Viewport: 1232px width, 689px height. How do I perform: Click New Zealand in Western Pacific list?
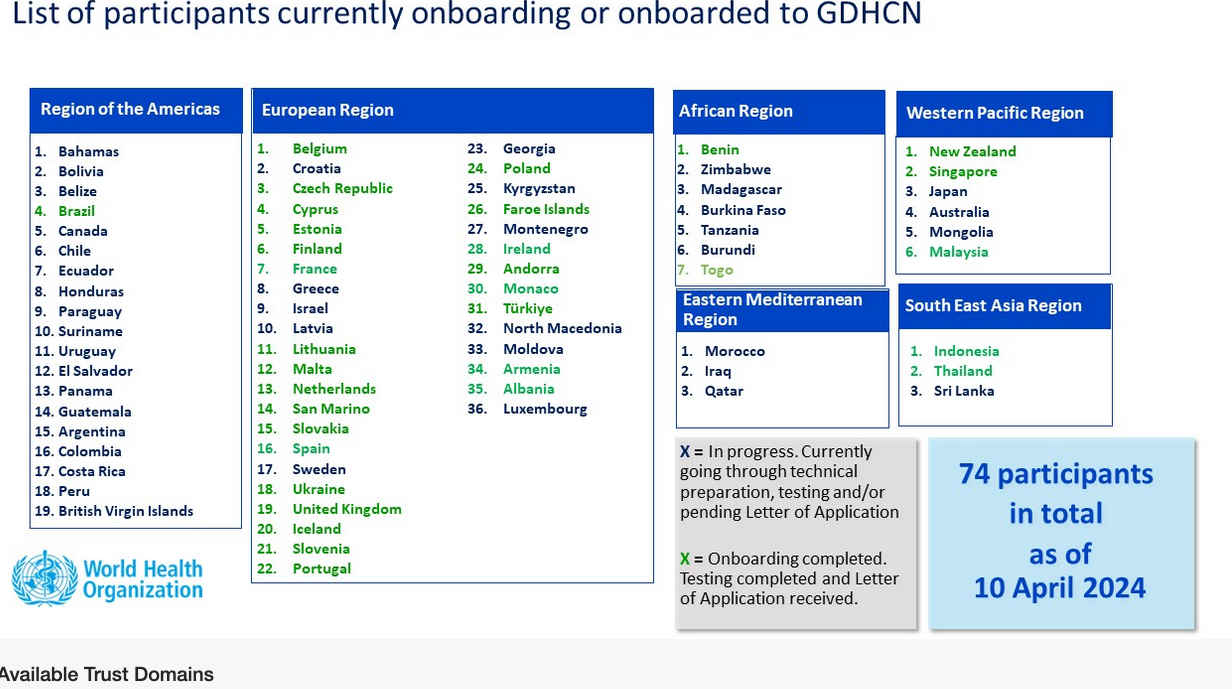pos(972,152)
